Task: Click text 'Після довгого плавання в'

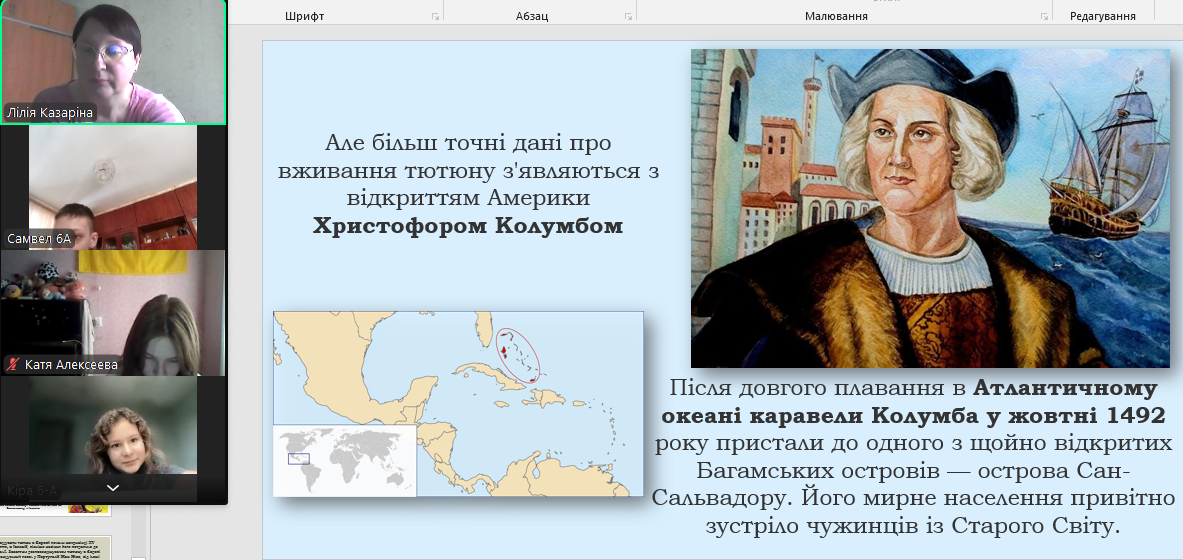Action: click(817, 389)
